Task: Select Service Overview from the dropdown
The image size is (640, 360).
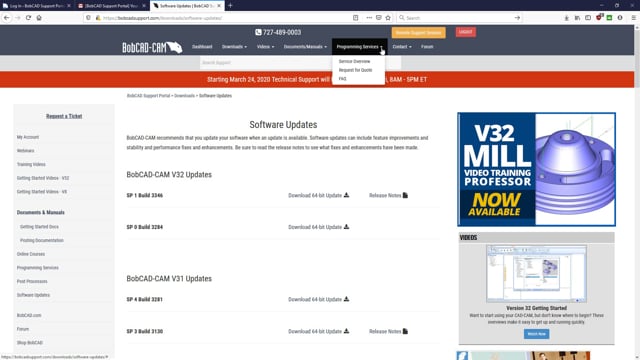Action: [x=354, y=61]
